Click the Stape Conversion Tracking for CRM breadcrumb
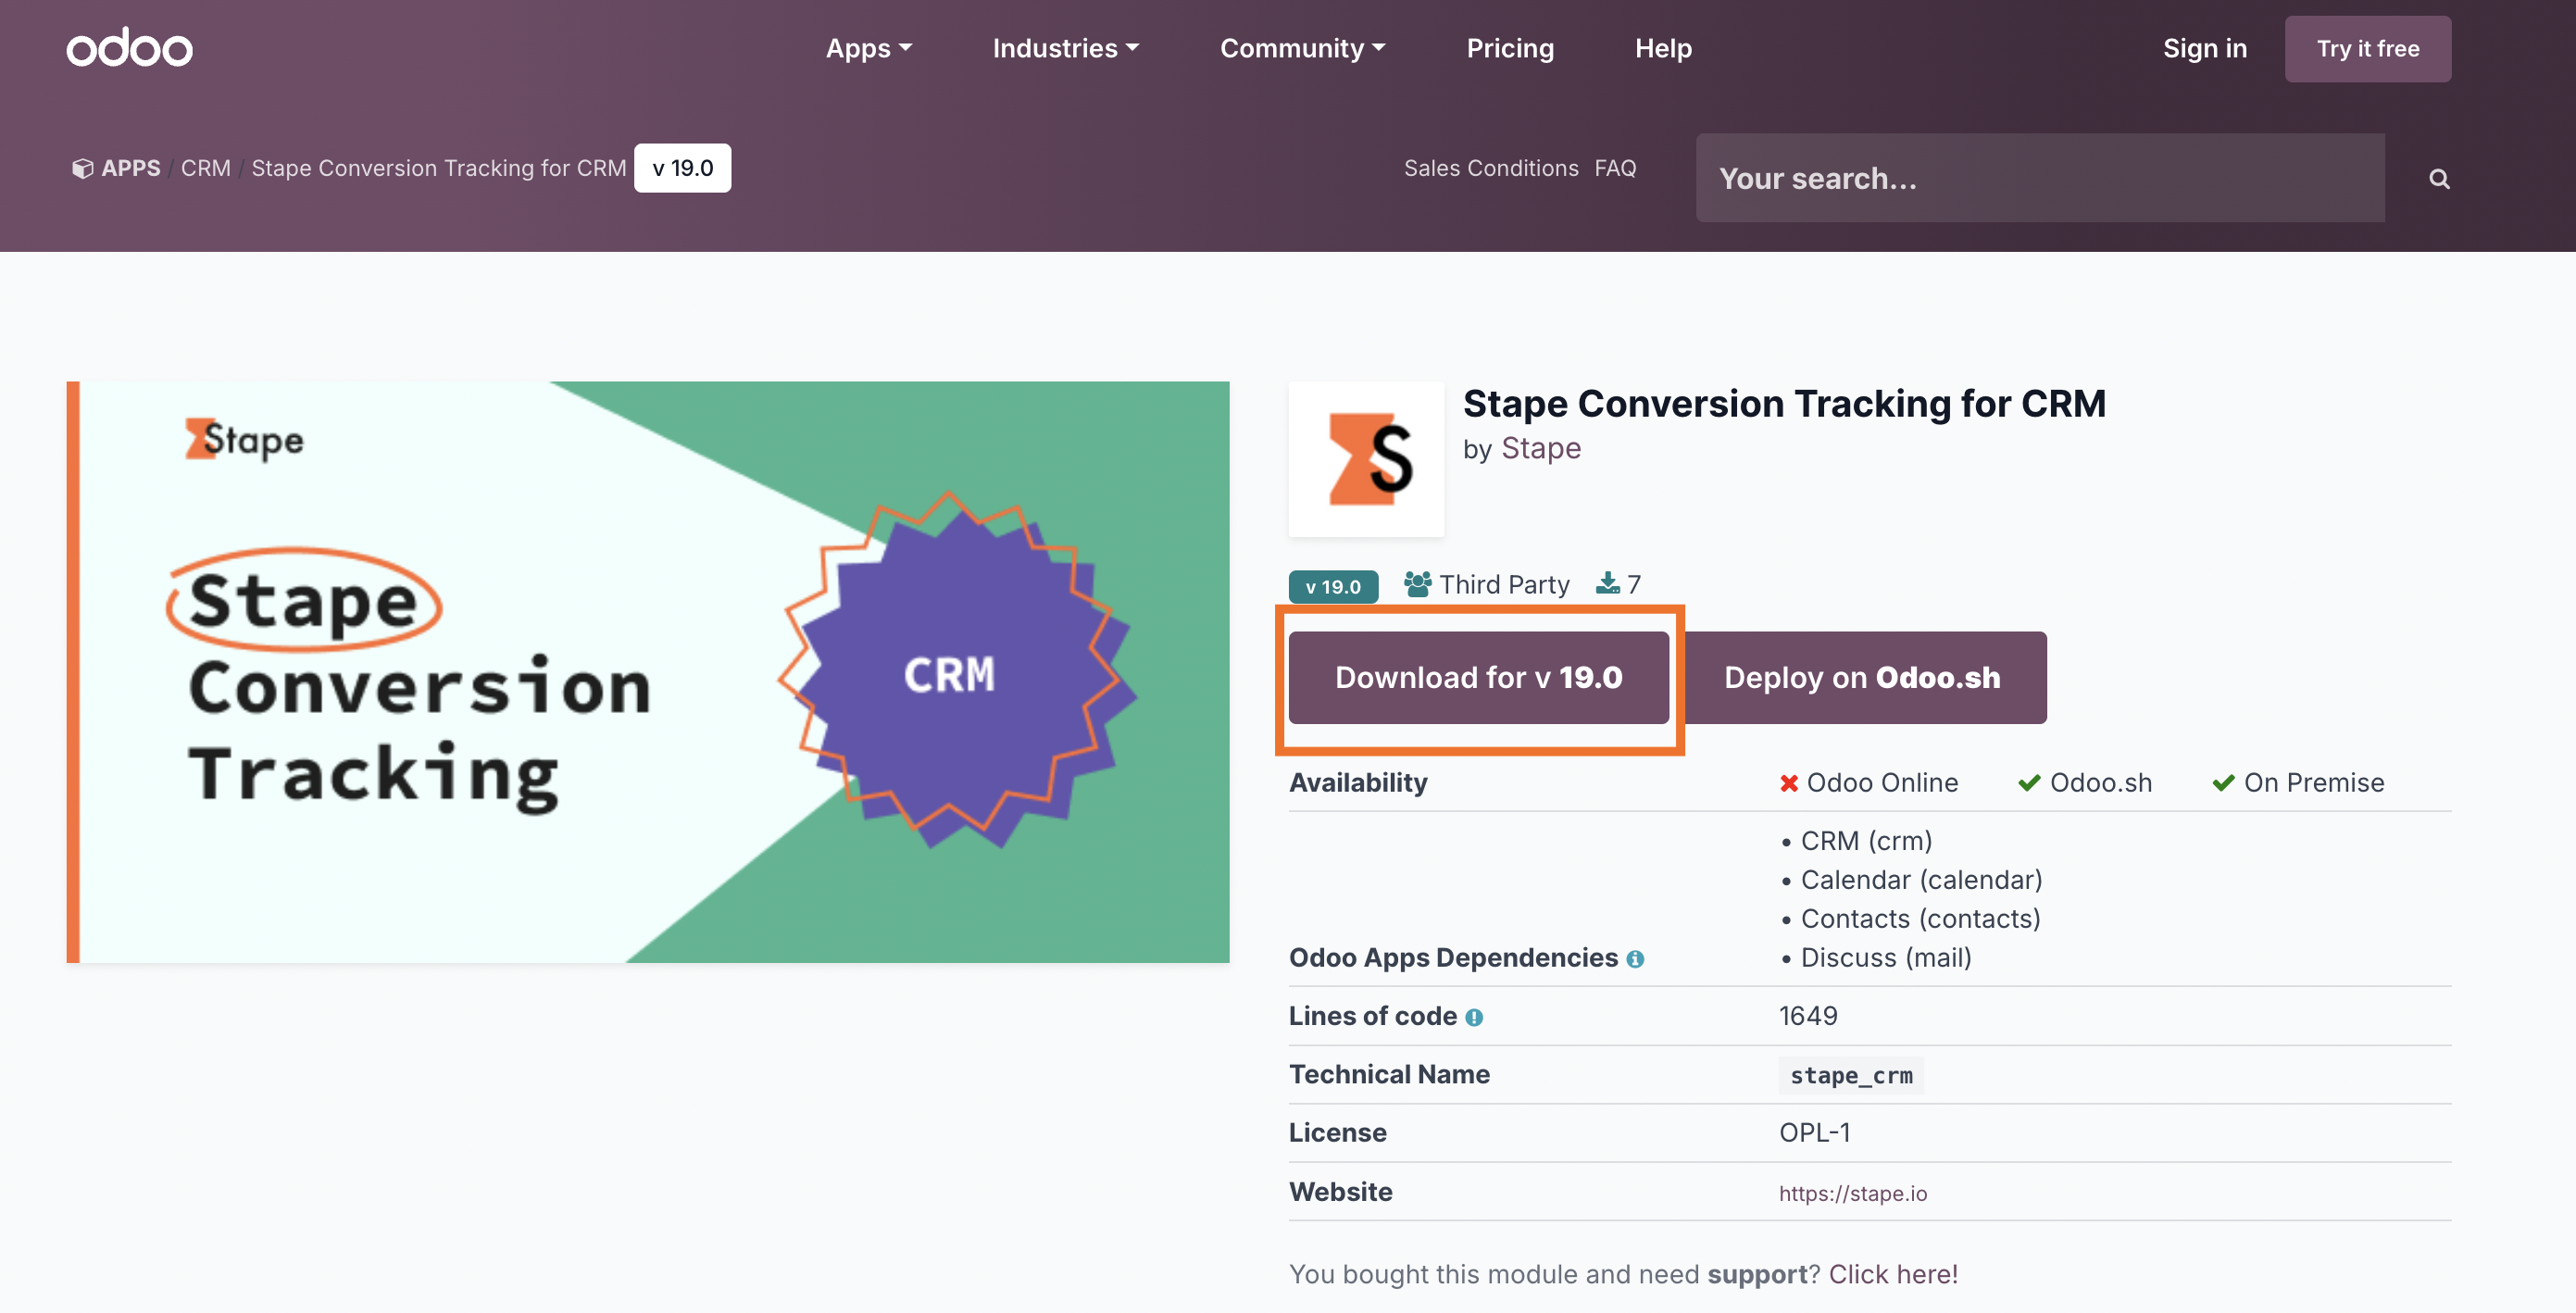The height and width of the screenshot is (1313, 2576). pyautogui.click(x=438, y=168)
